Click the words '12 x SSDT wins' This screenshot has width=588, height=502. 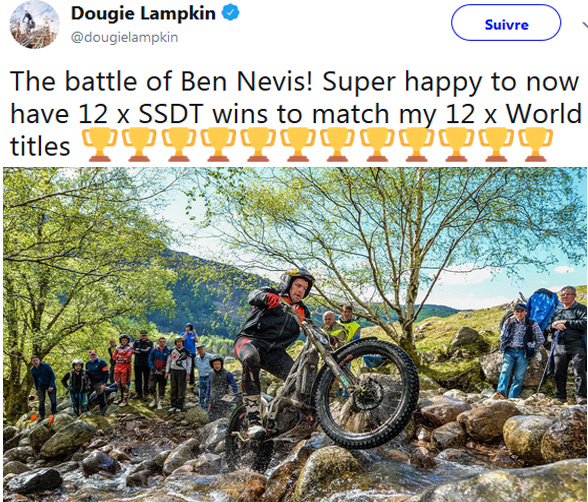tap(174, 114)
